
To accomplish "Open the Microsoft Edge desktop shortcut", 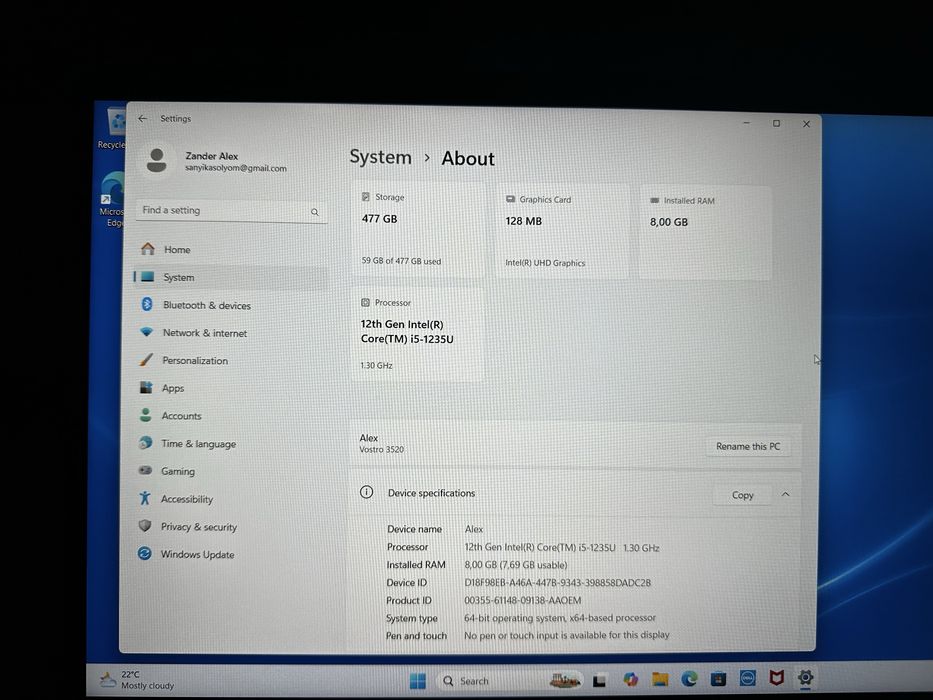I will point(113,199).
